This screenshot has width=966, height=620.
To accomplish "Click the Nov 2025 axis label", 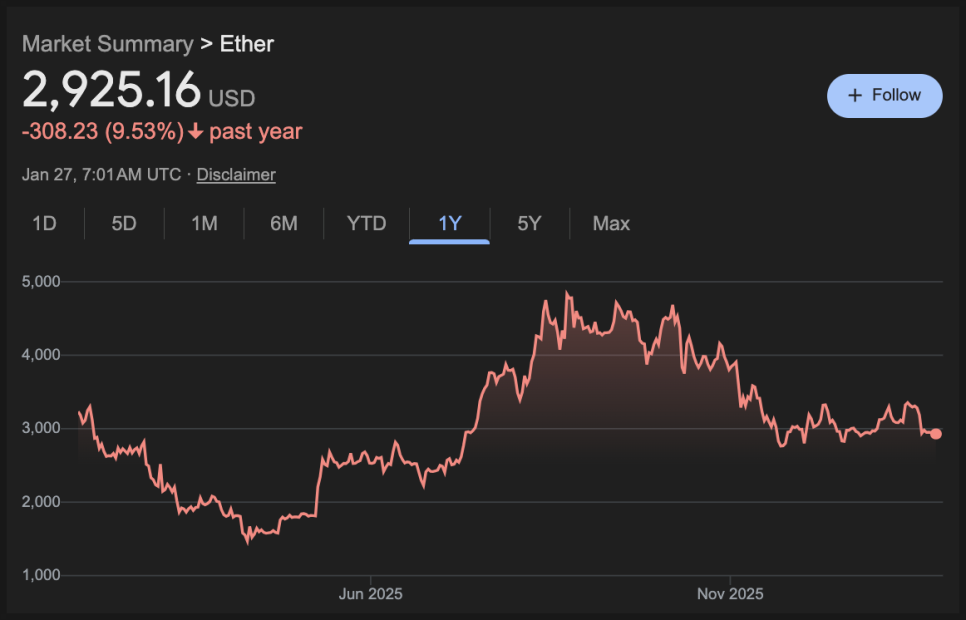I will pyautogui.click(x=731, y=594).
